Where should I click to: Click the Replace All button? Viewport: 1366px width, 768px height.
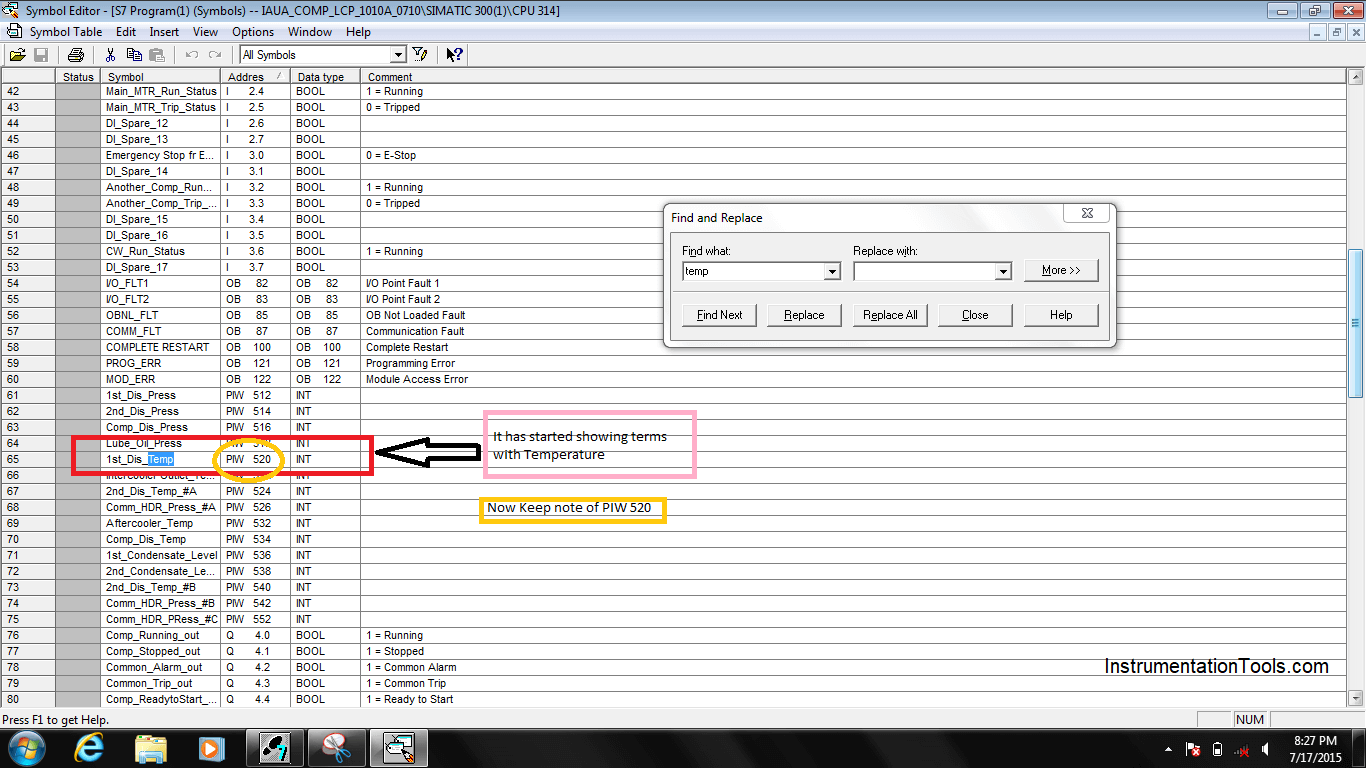(890, 315)
